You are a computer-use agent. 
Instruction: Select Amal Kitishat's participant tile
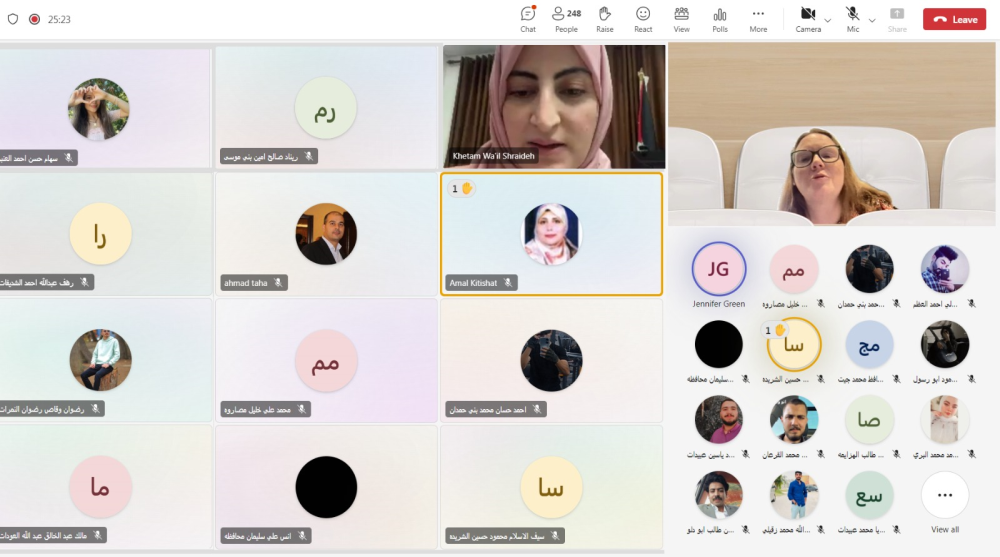(551, 234)
